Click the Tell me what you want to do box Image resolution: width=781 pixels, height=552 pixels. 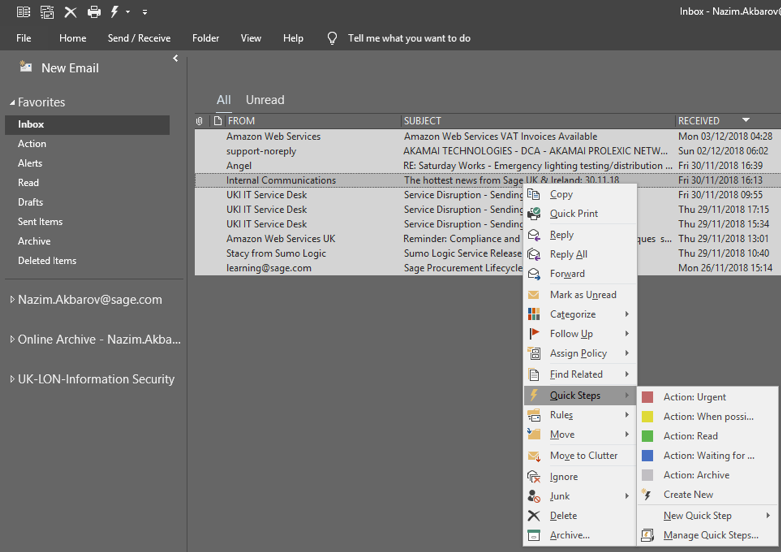click(409, 38)
